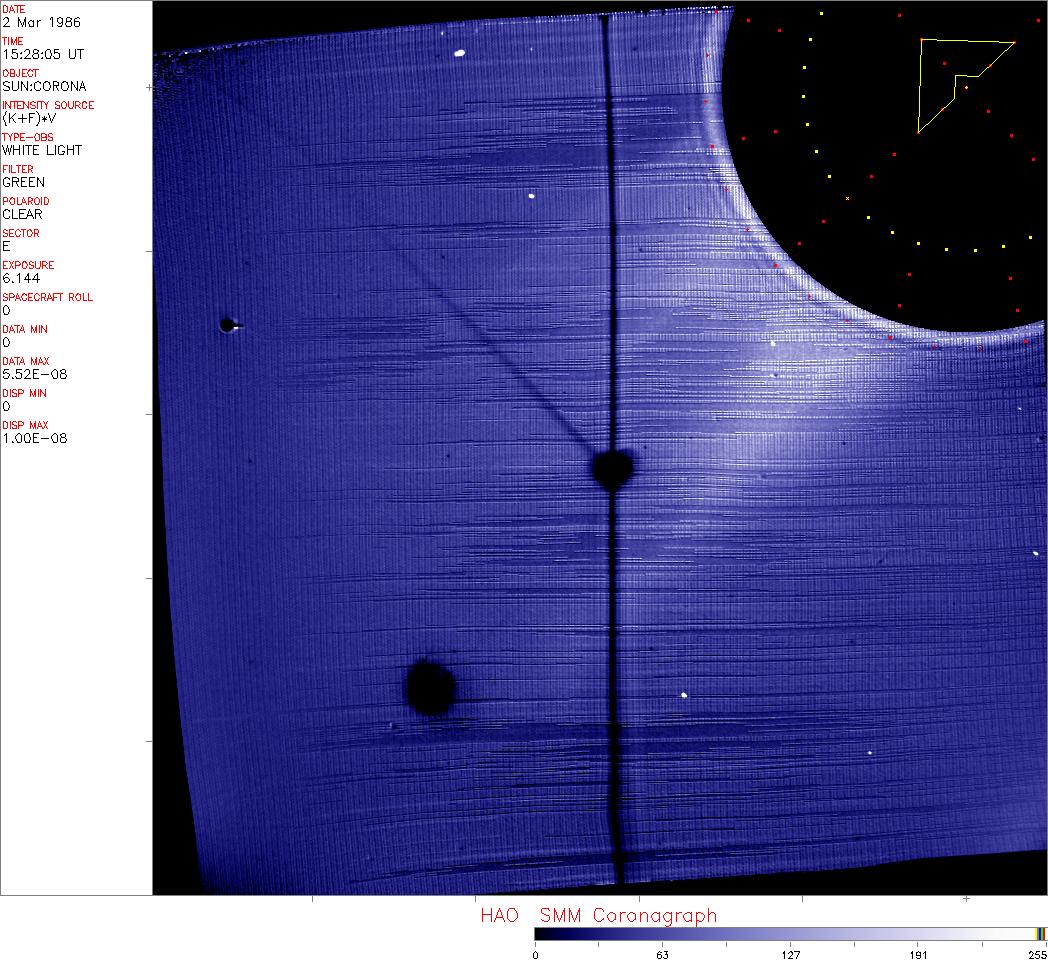Click the FILTER label
1048x960 pixels.
tap(17, 169)
